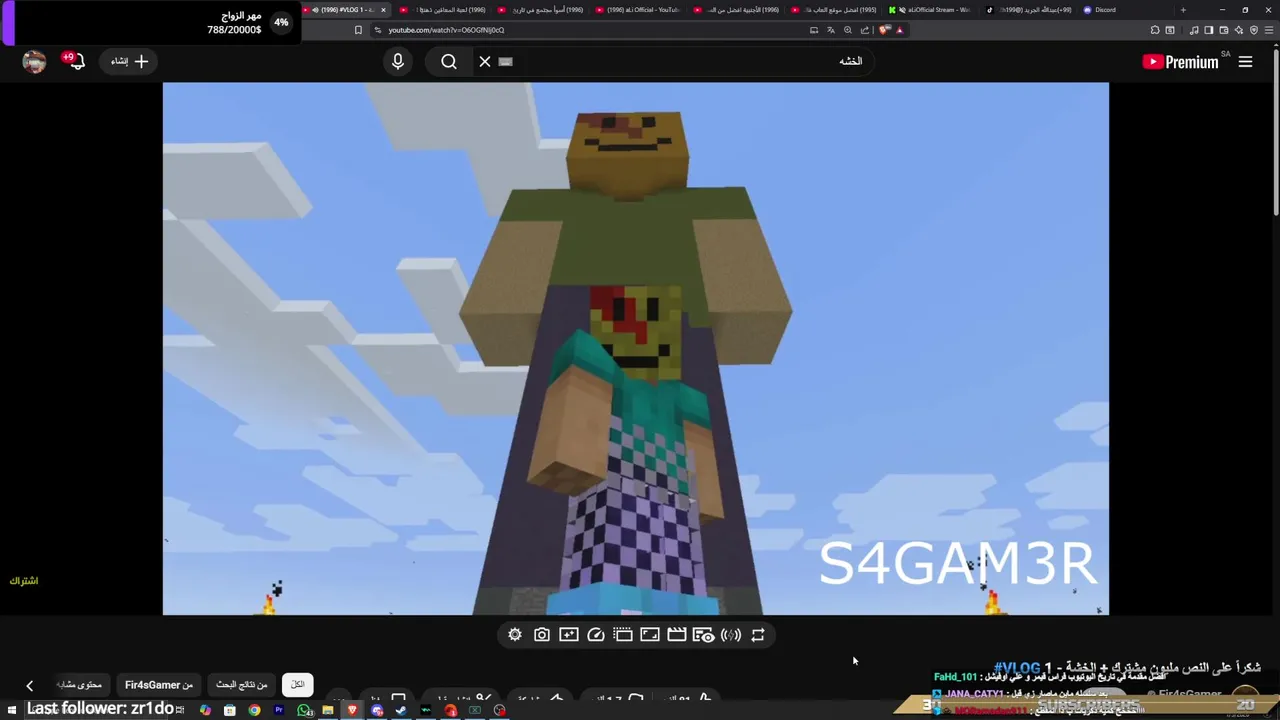Open Steam from taskbar

(401, 710)
